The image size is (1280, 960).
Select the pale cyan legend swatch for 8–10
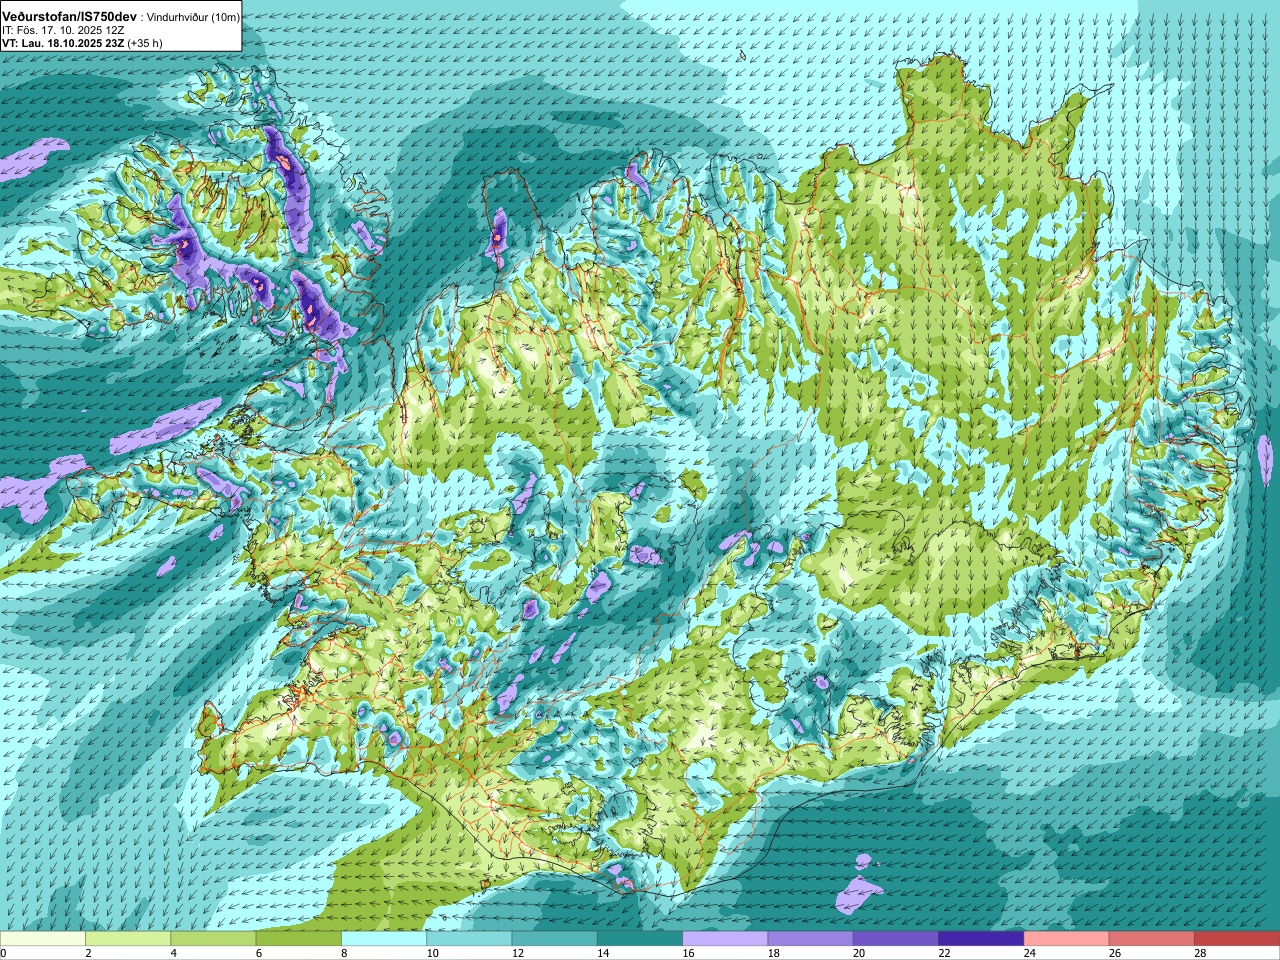coord(384,939)
